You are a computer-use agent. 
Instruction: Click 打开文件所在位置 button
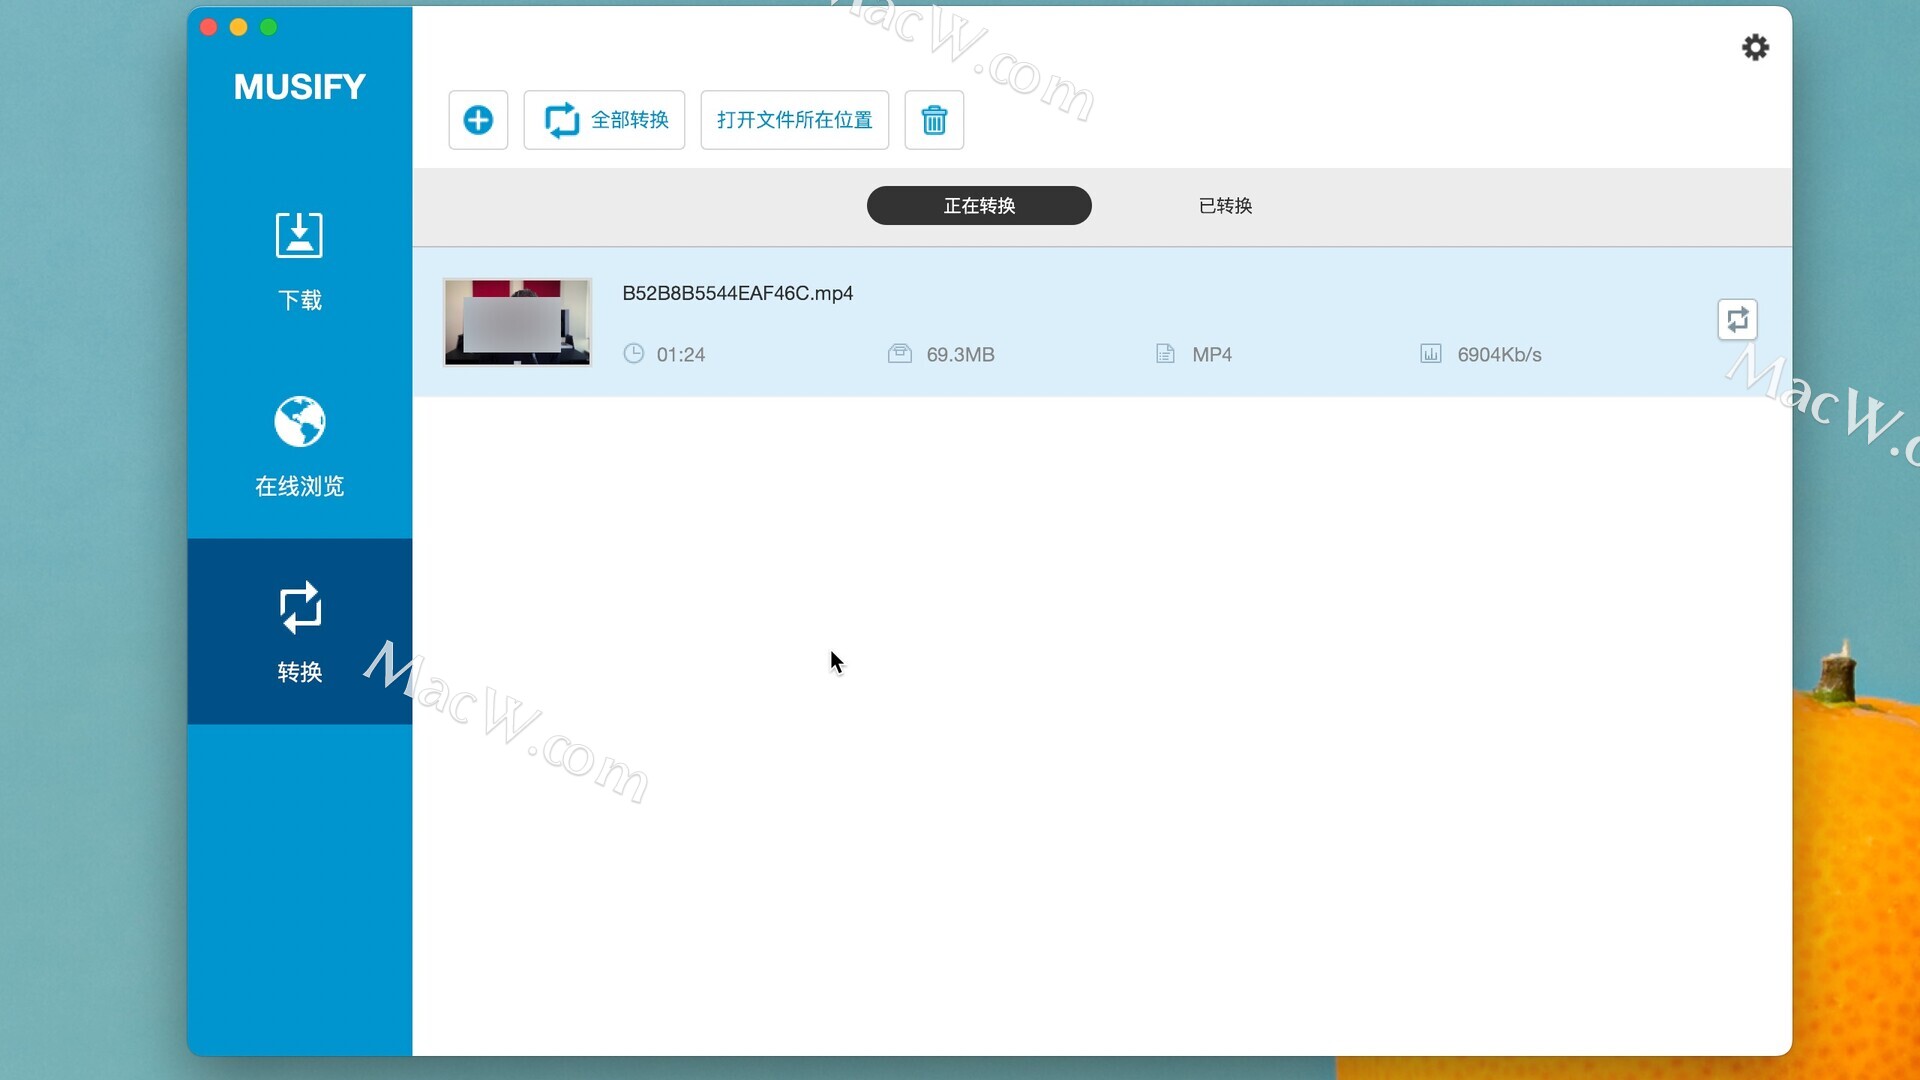point(794,120)
